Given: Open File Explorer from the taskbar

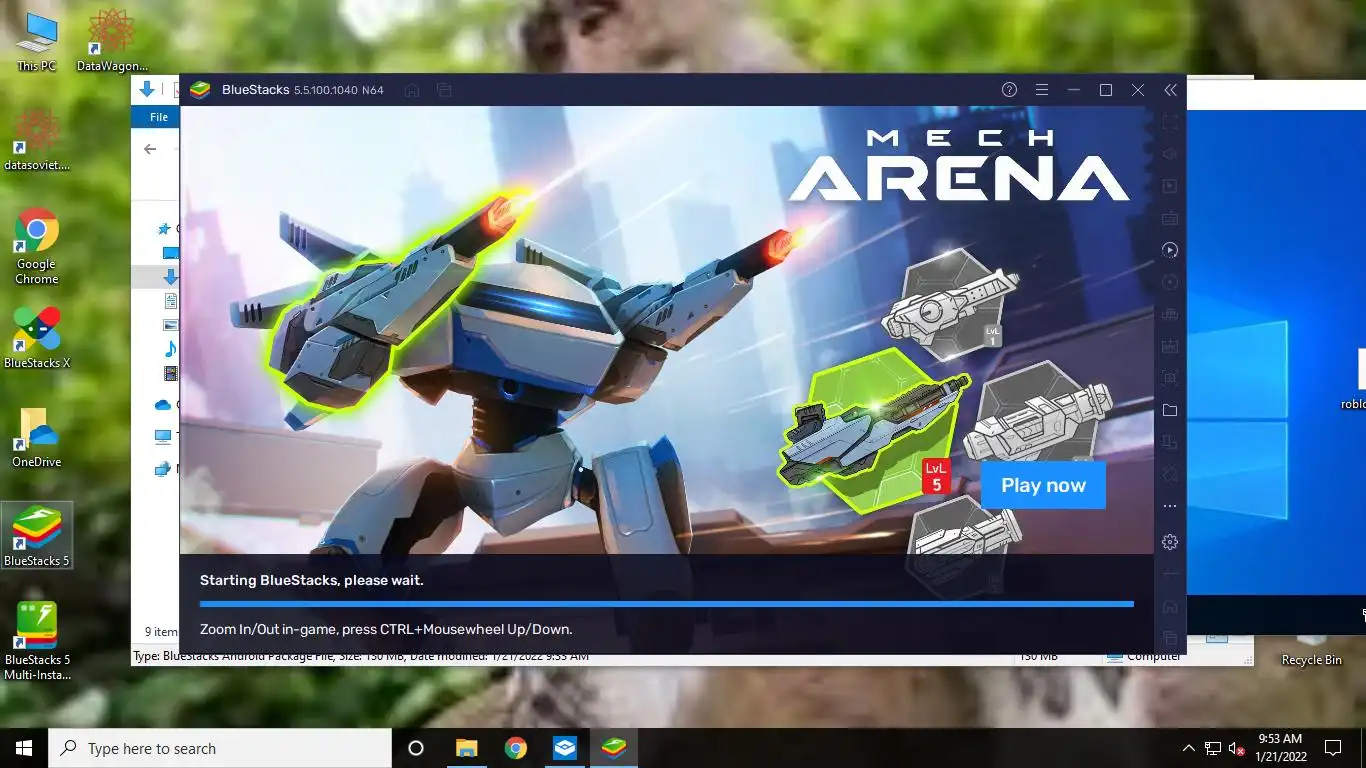Looking at the screenshot, I should click(466, 748).
